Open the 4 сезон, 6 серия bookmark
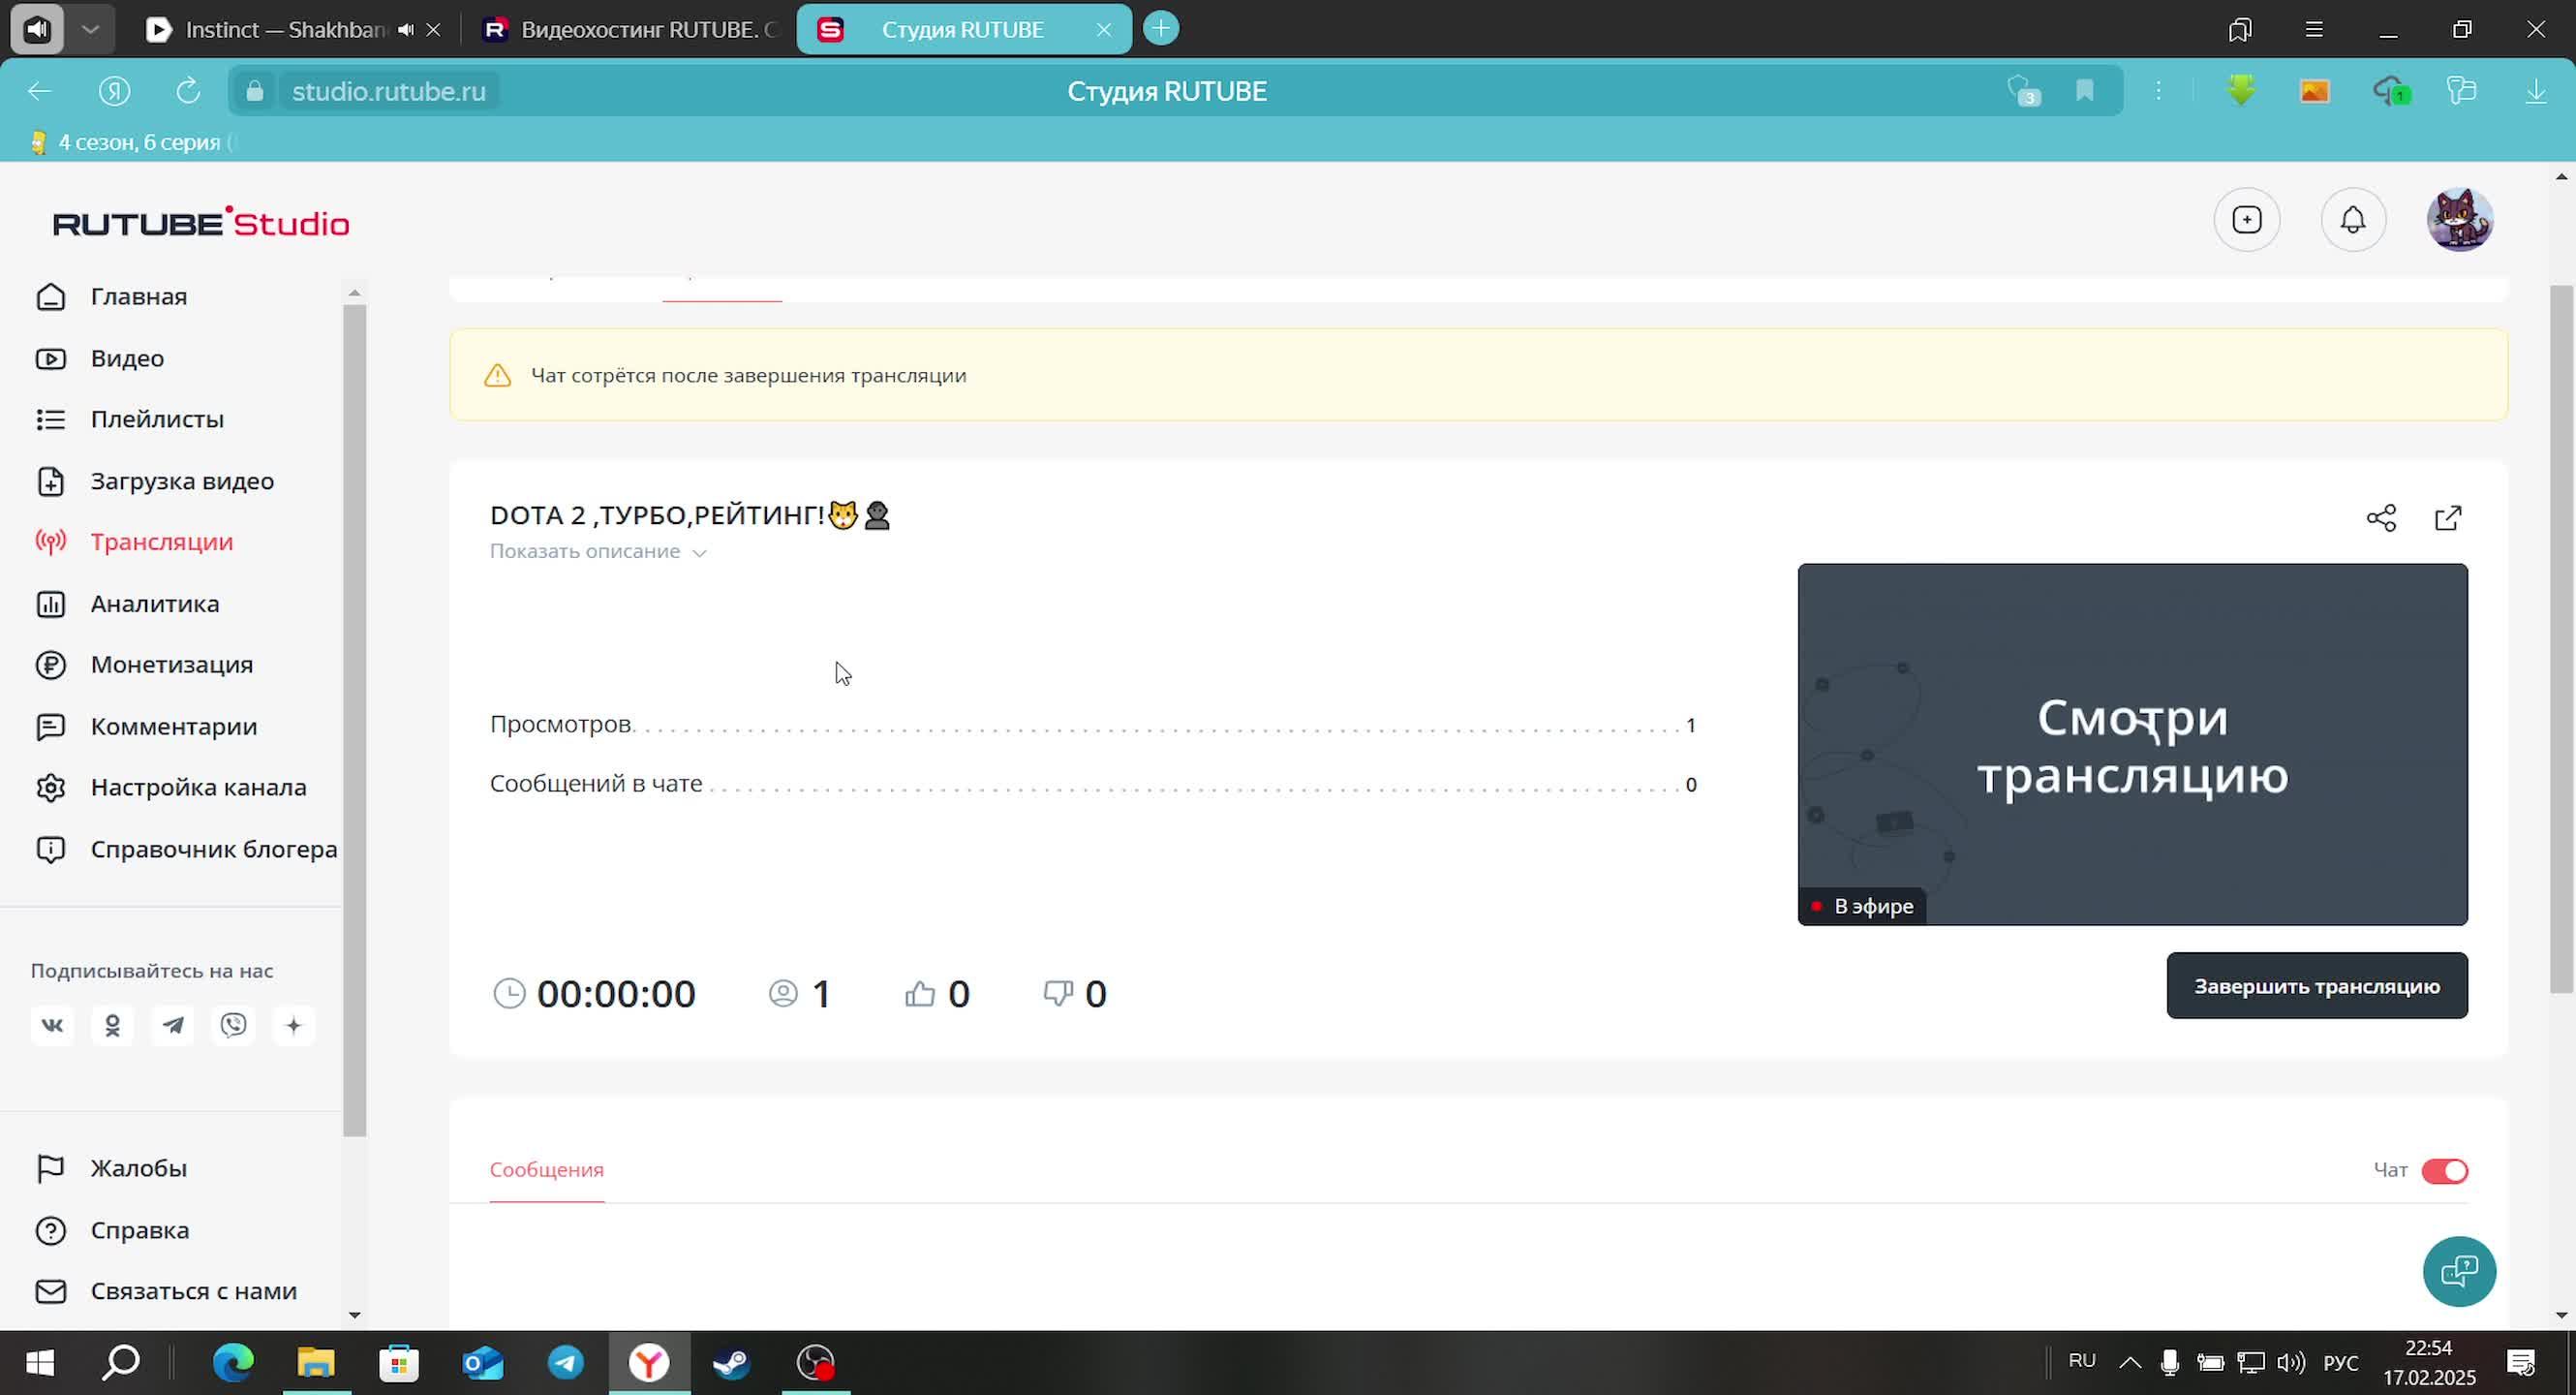 point(130,143)
